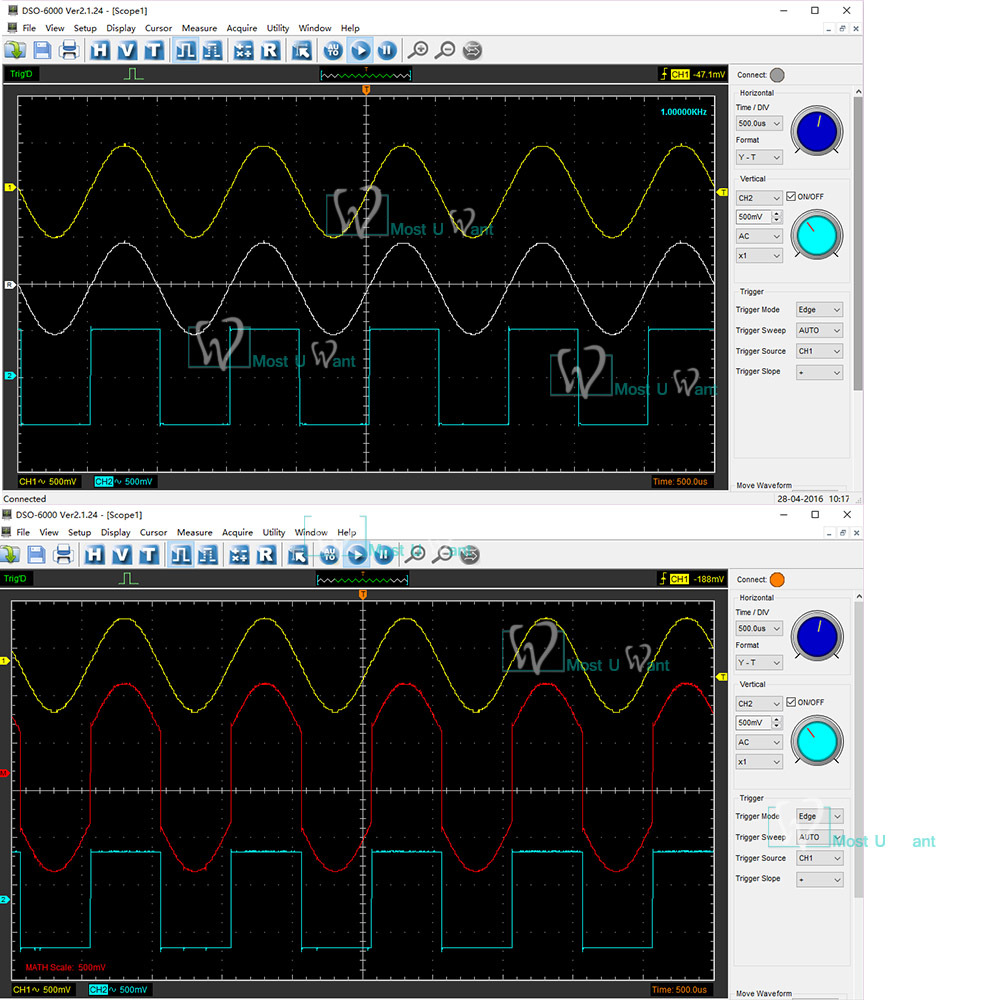Image resolution: width=1000 pixels, height=1000 pixels.
Task: Toggle the ON/OFF checkbox in upper Vertical panel
Action: [x=792, y=196]
